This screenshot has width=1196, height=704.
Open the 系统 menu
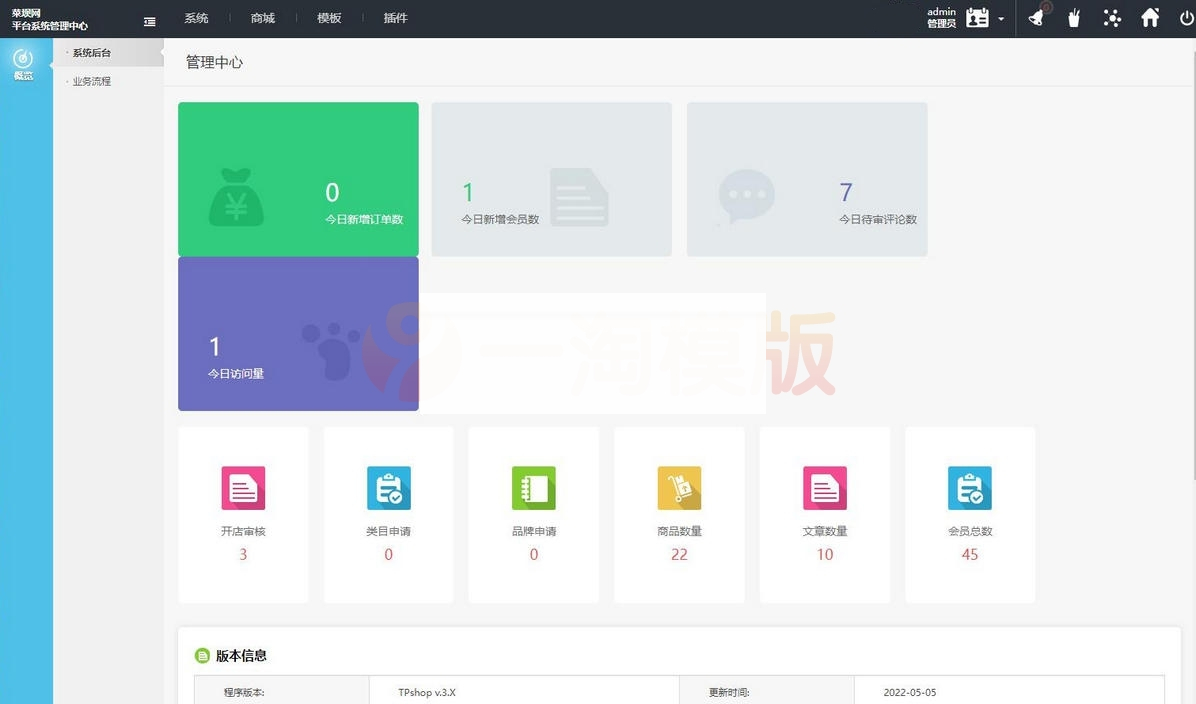coord(196,17)
